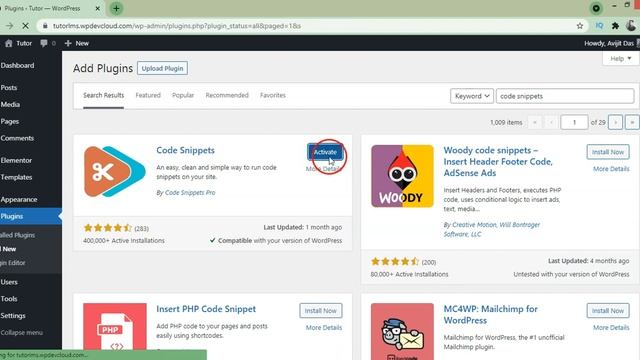
Task: Stop loading the page with X button
Action: click(25, 26)
